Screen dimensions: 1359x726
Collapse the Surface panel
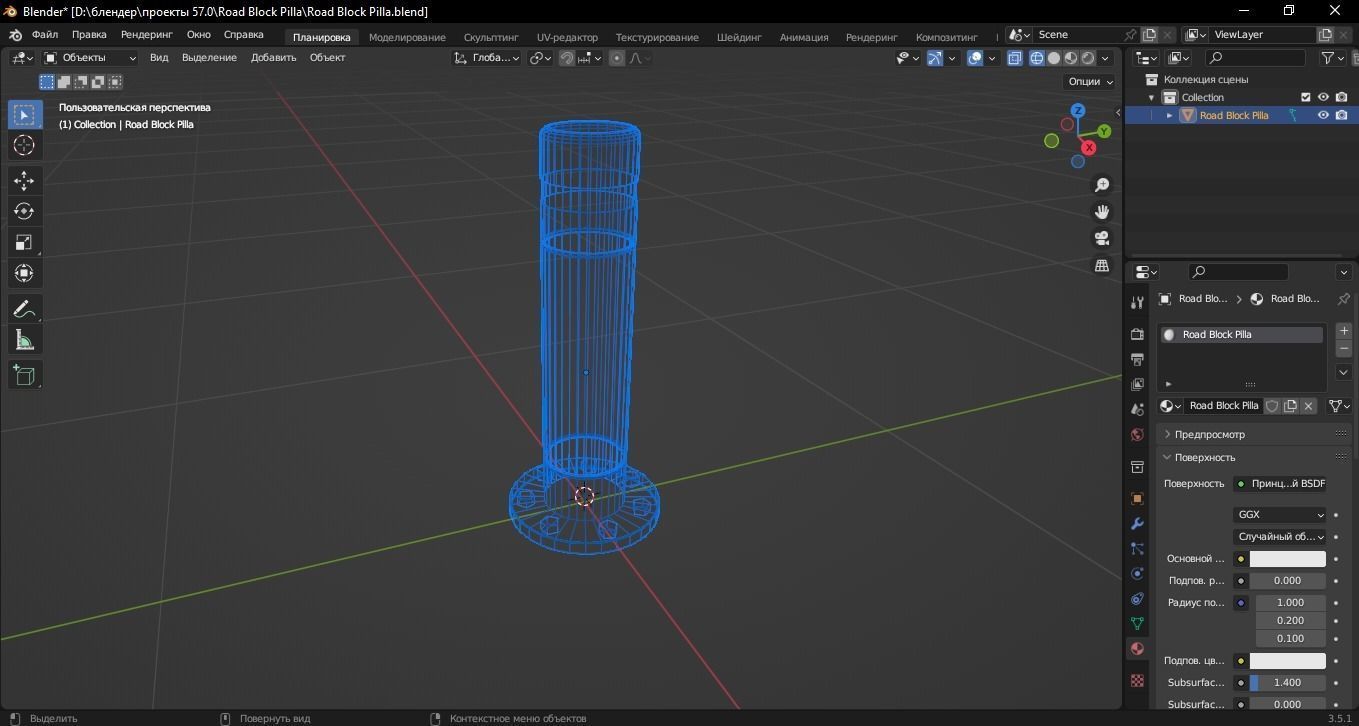click(1204, 457)
